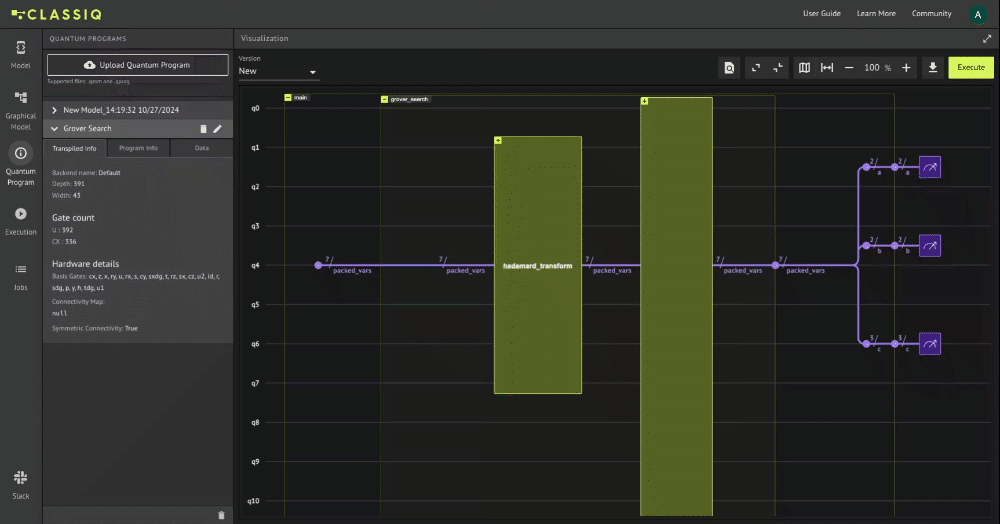Open the Slack link in the sidebar
1000x524 pixels.
coord(20,485)
